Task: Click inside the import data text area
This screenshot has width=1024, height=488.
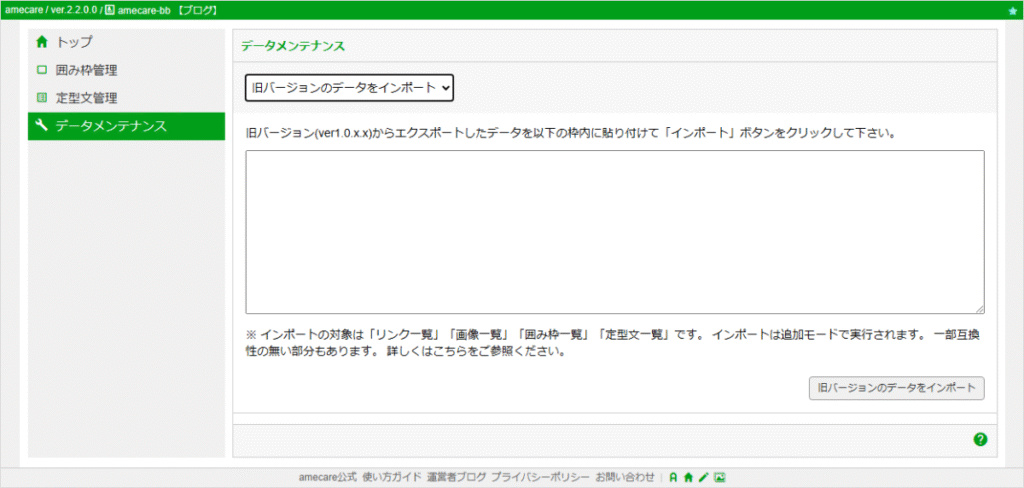Action: [615, 232]
